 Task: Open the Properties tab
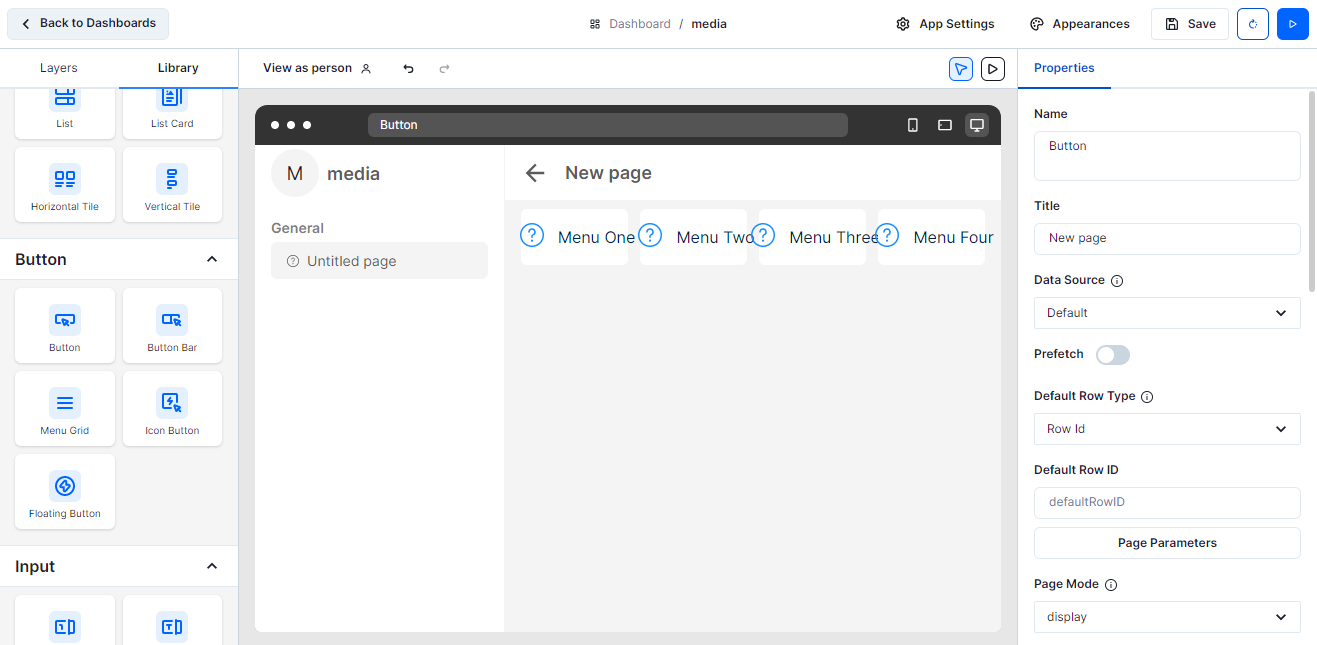point(1064,68)
